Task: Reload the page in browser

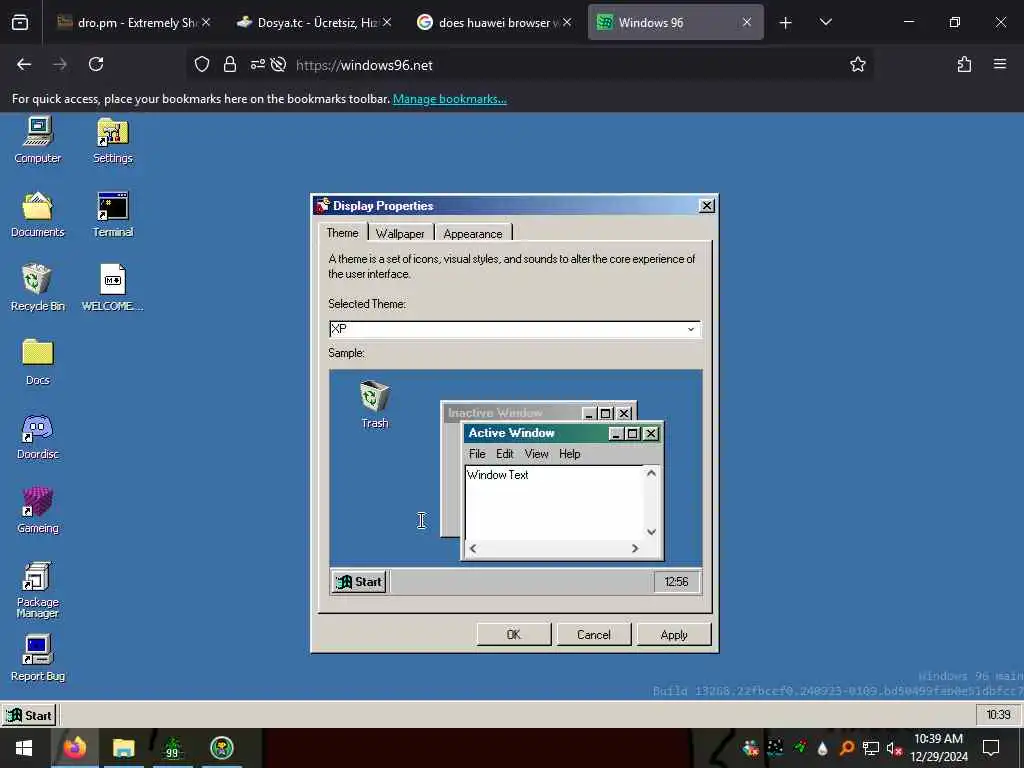Action: (x=96, y=64)
